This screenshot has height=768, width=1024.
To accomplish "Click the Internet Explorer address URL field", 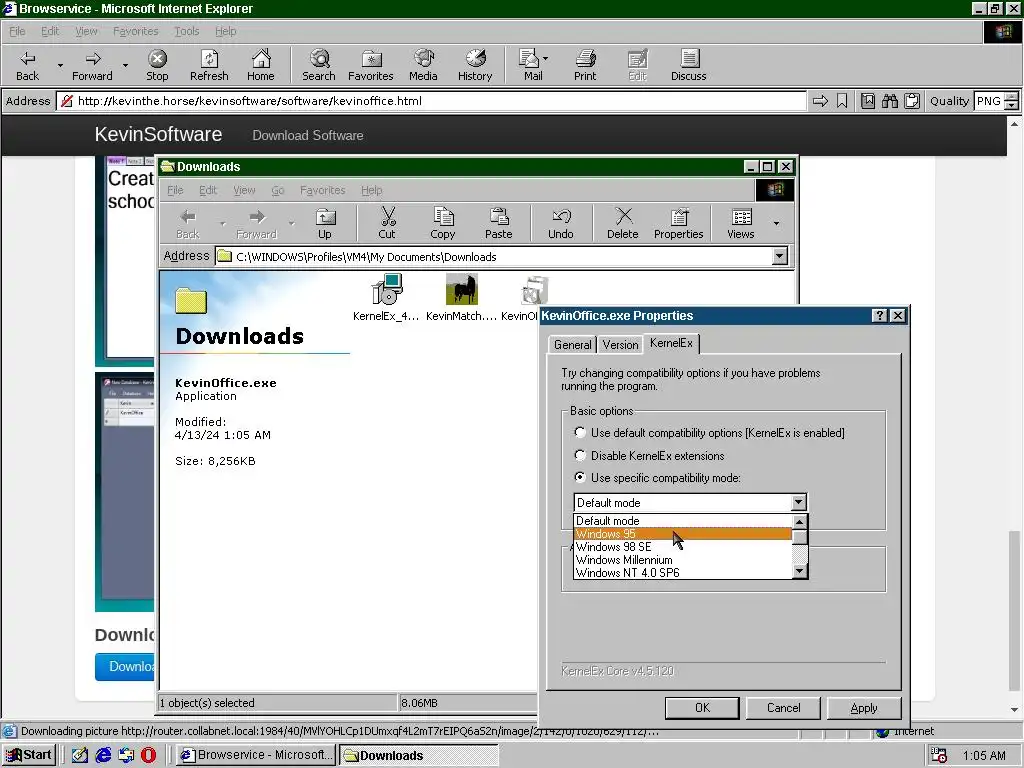I will [x=431, y=101].
